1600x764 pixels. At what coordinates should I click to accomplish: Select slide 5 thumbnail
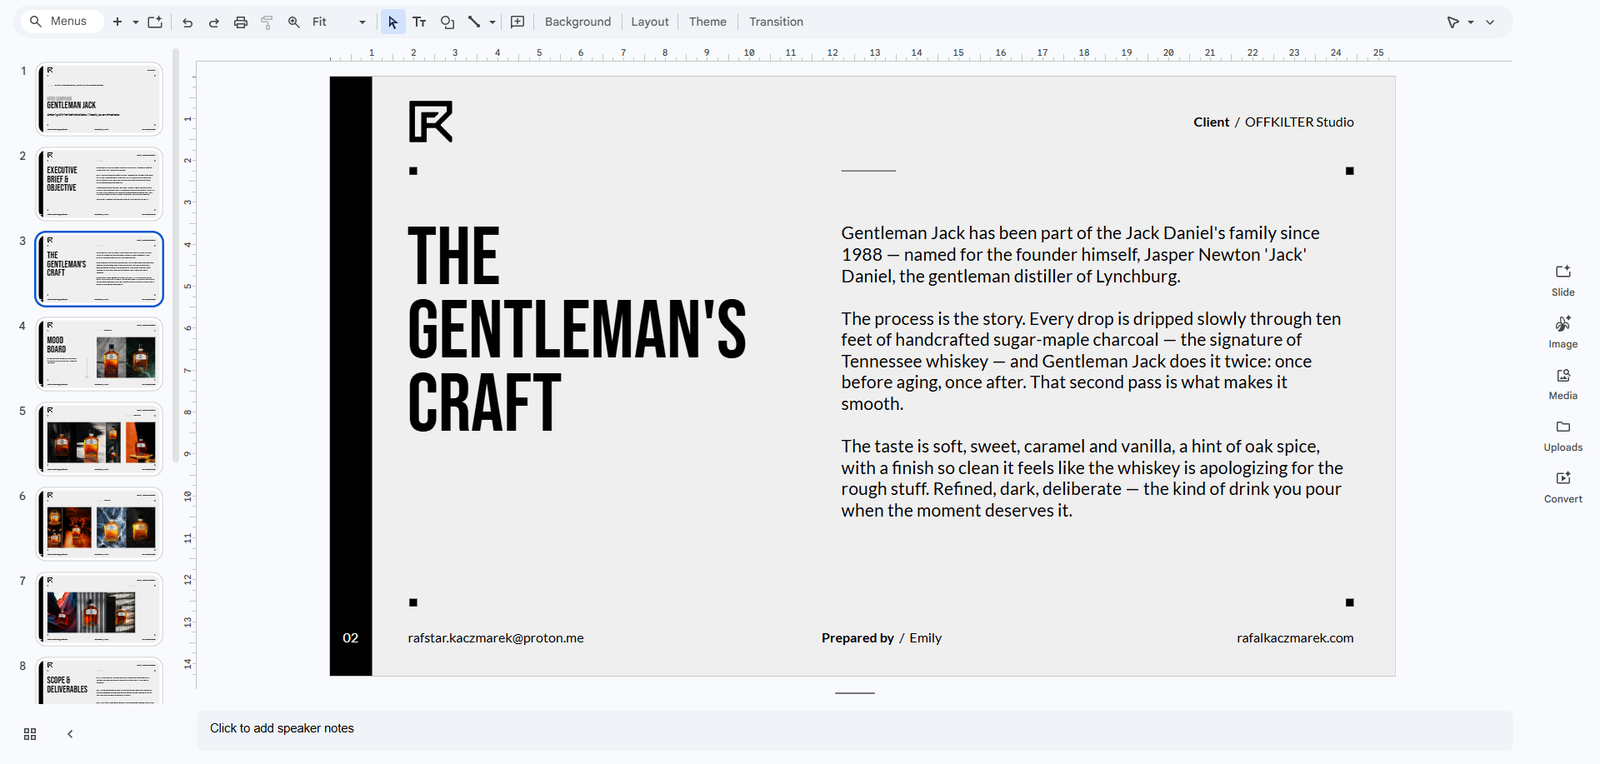click(x=99, y=439)
